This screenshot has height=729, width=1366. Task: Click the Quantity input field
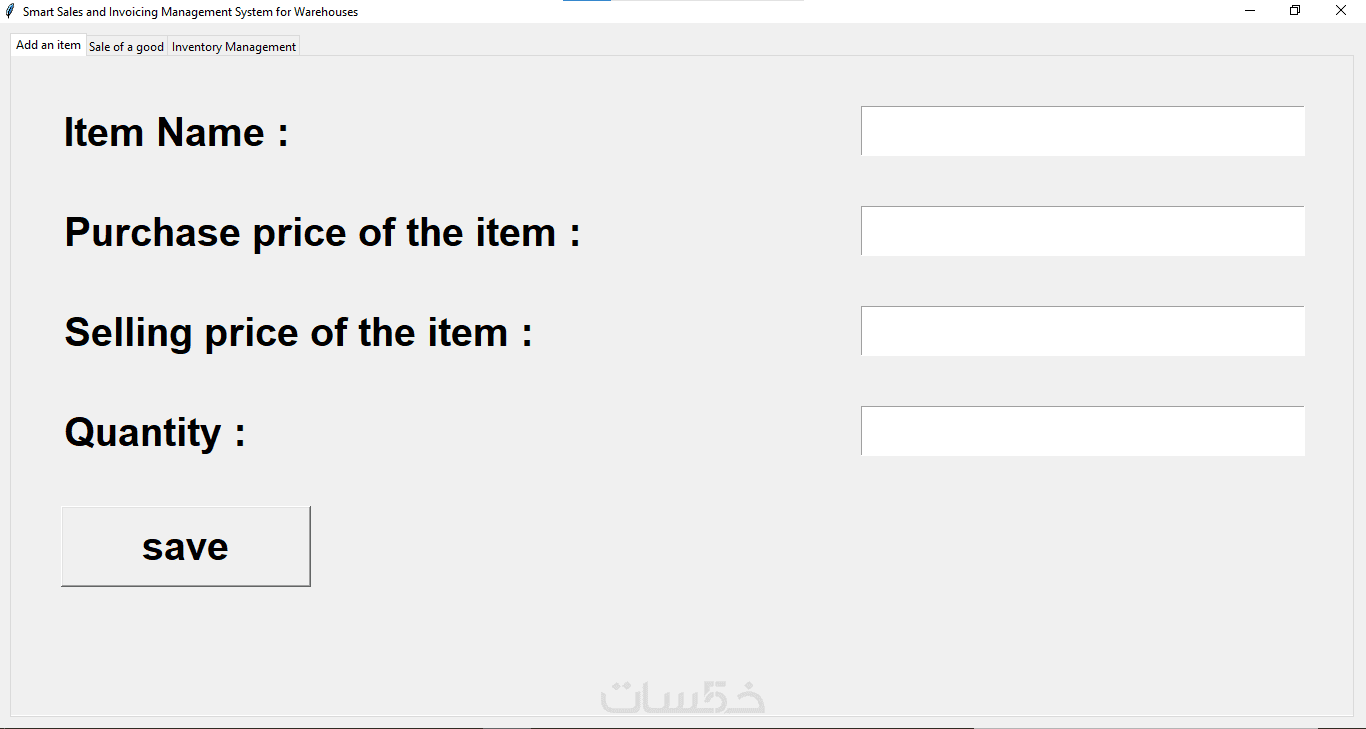(1083, 431)
